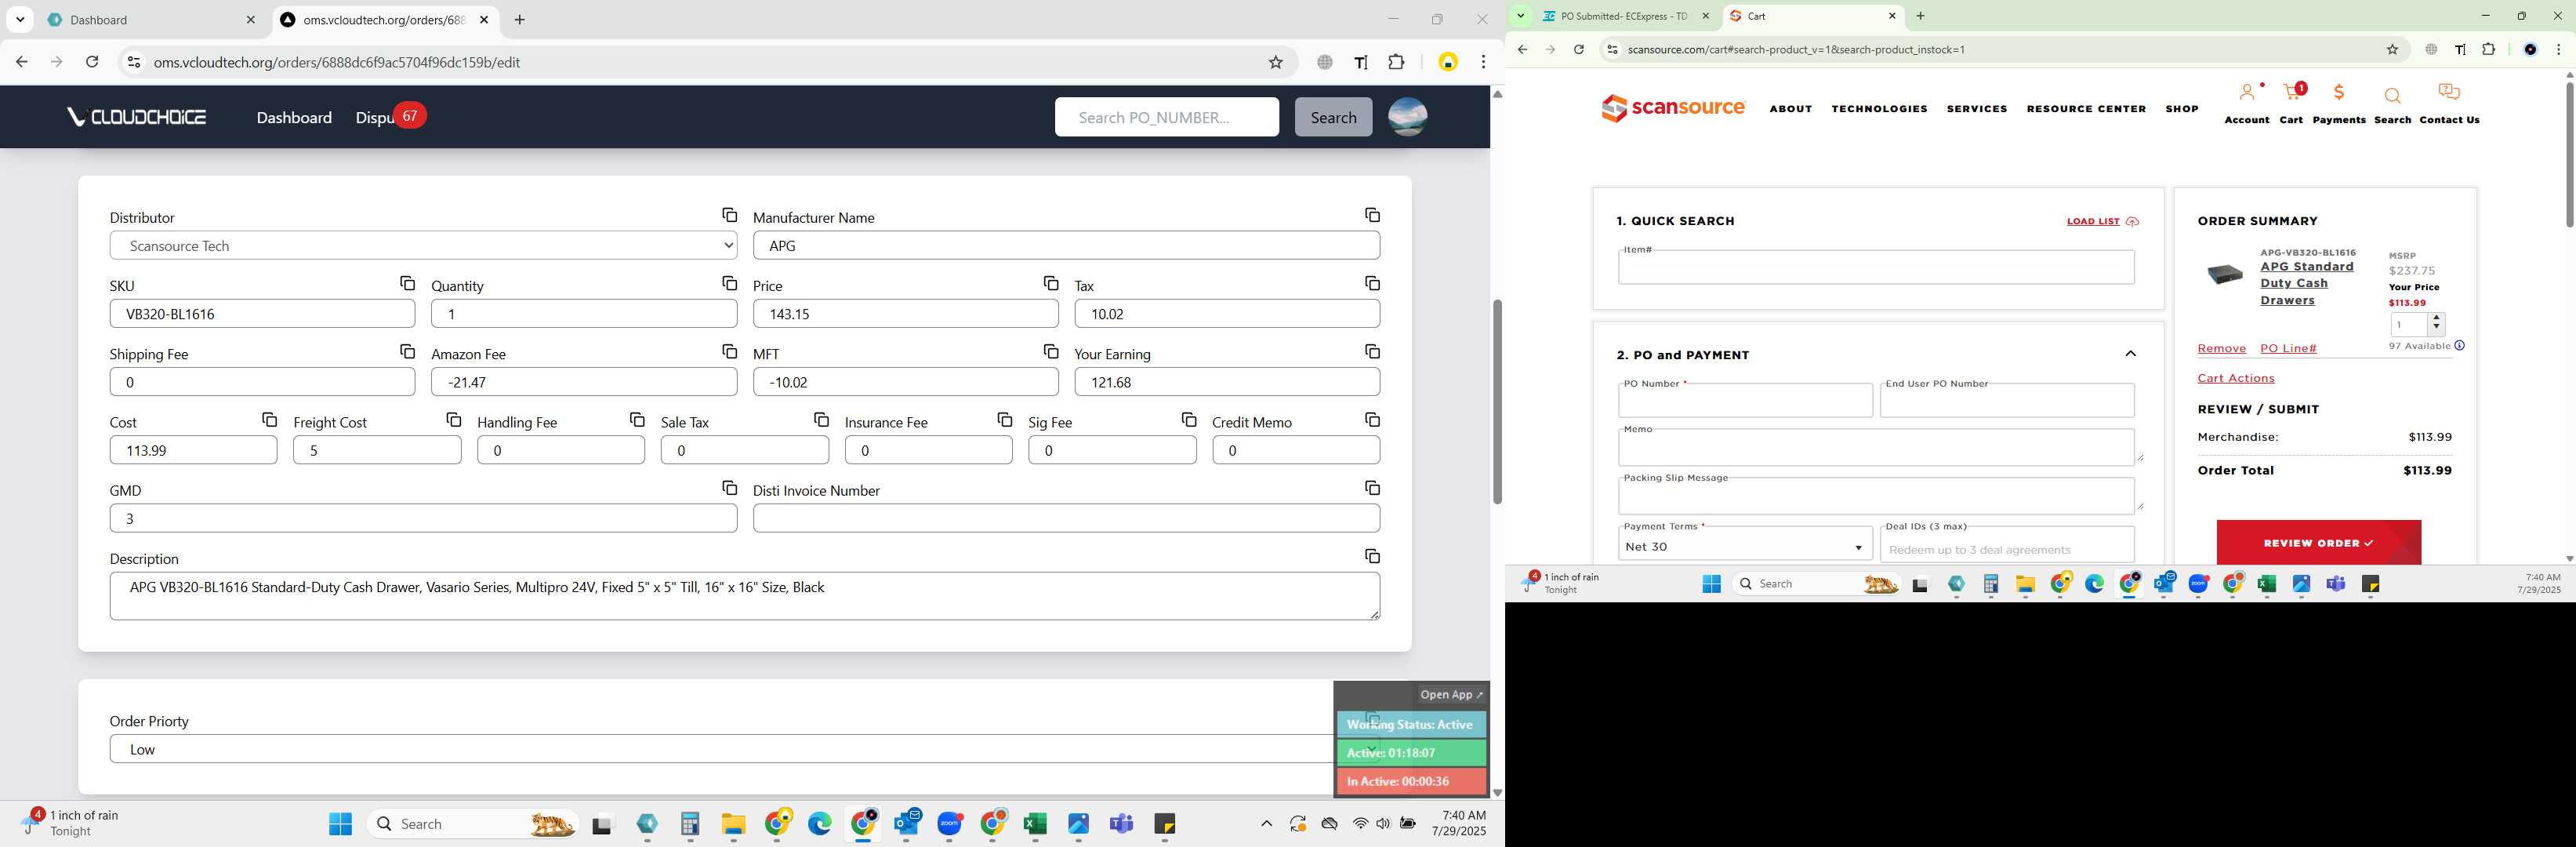The width and height of the screenshot is (2576, 847).
Task: Reload the ScanSource cart page
Action: tap(1578, 49)
